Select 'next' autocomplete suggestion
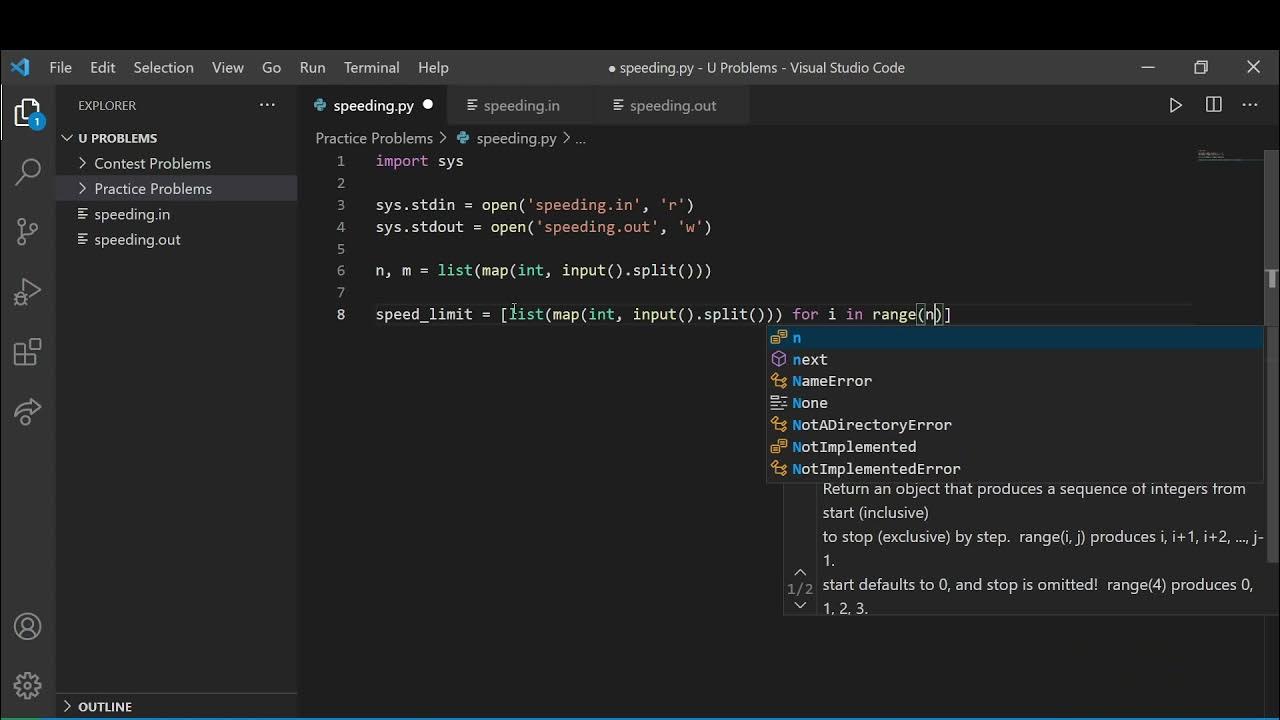Viewport: 1280px width, 720px height. coord(1015,359)
